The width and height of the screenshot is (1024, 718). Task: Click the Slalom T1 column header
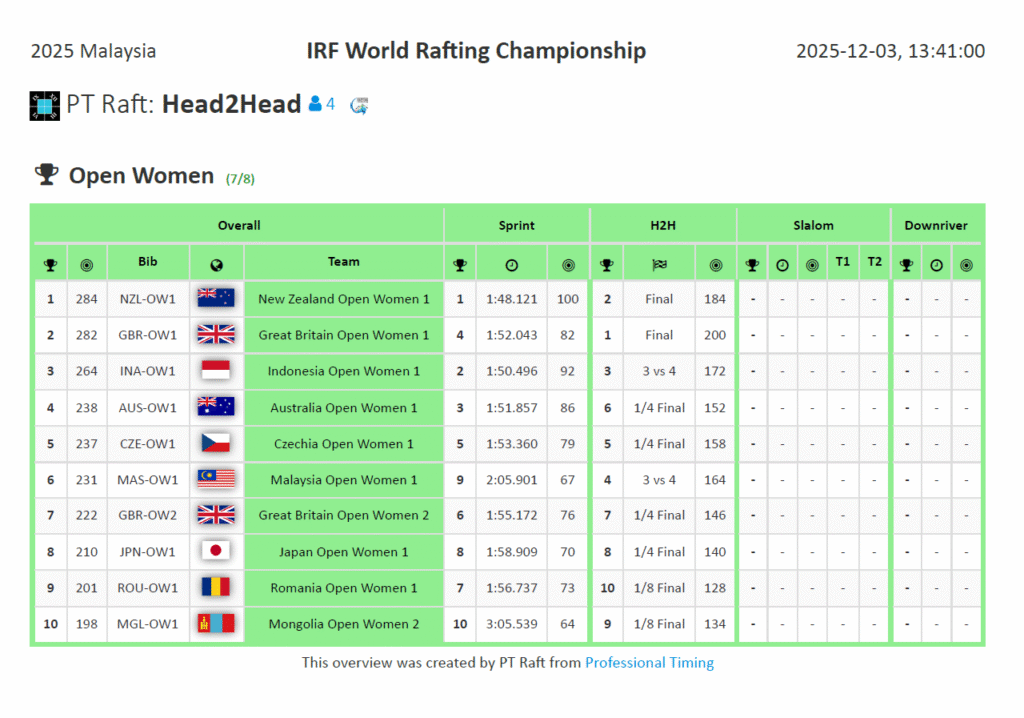843,262
